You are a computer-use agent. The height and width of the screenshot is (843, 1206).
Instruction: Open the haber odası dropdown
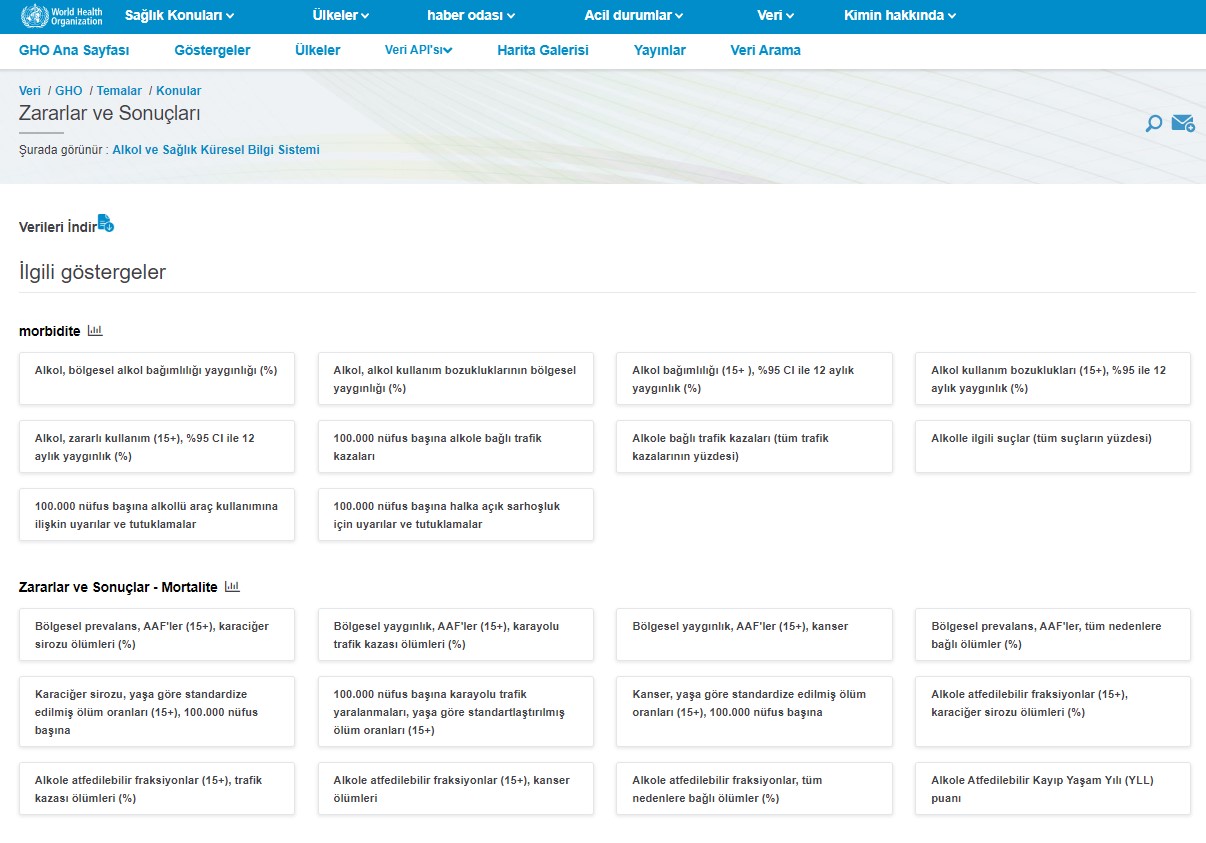coord(471,15)
